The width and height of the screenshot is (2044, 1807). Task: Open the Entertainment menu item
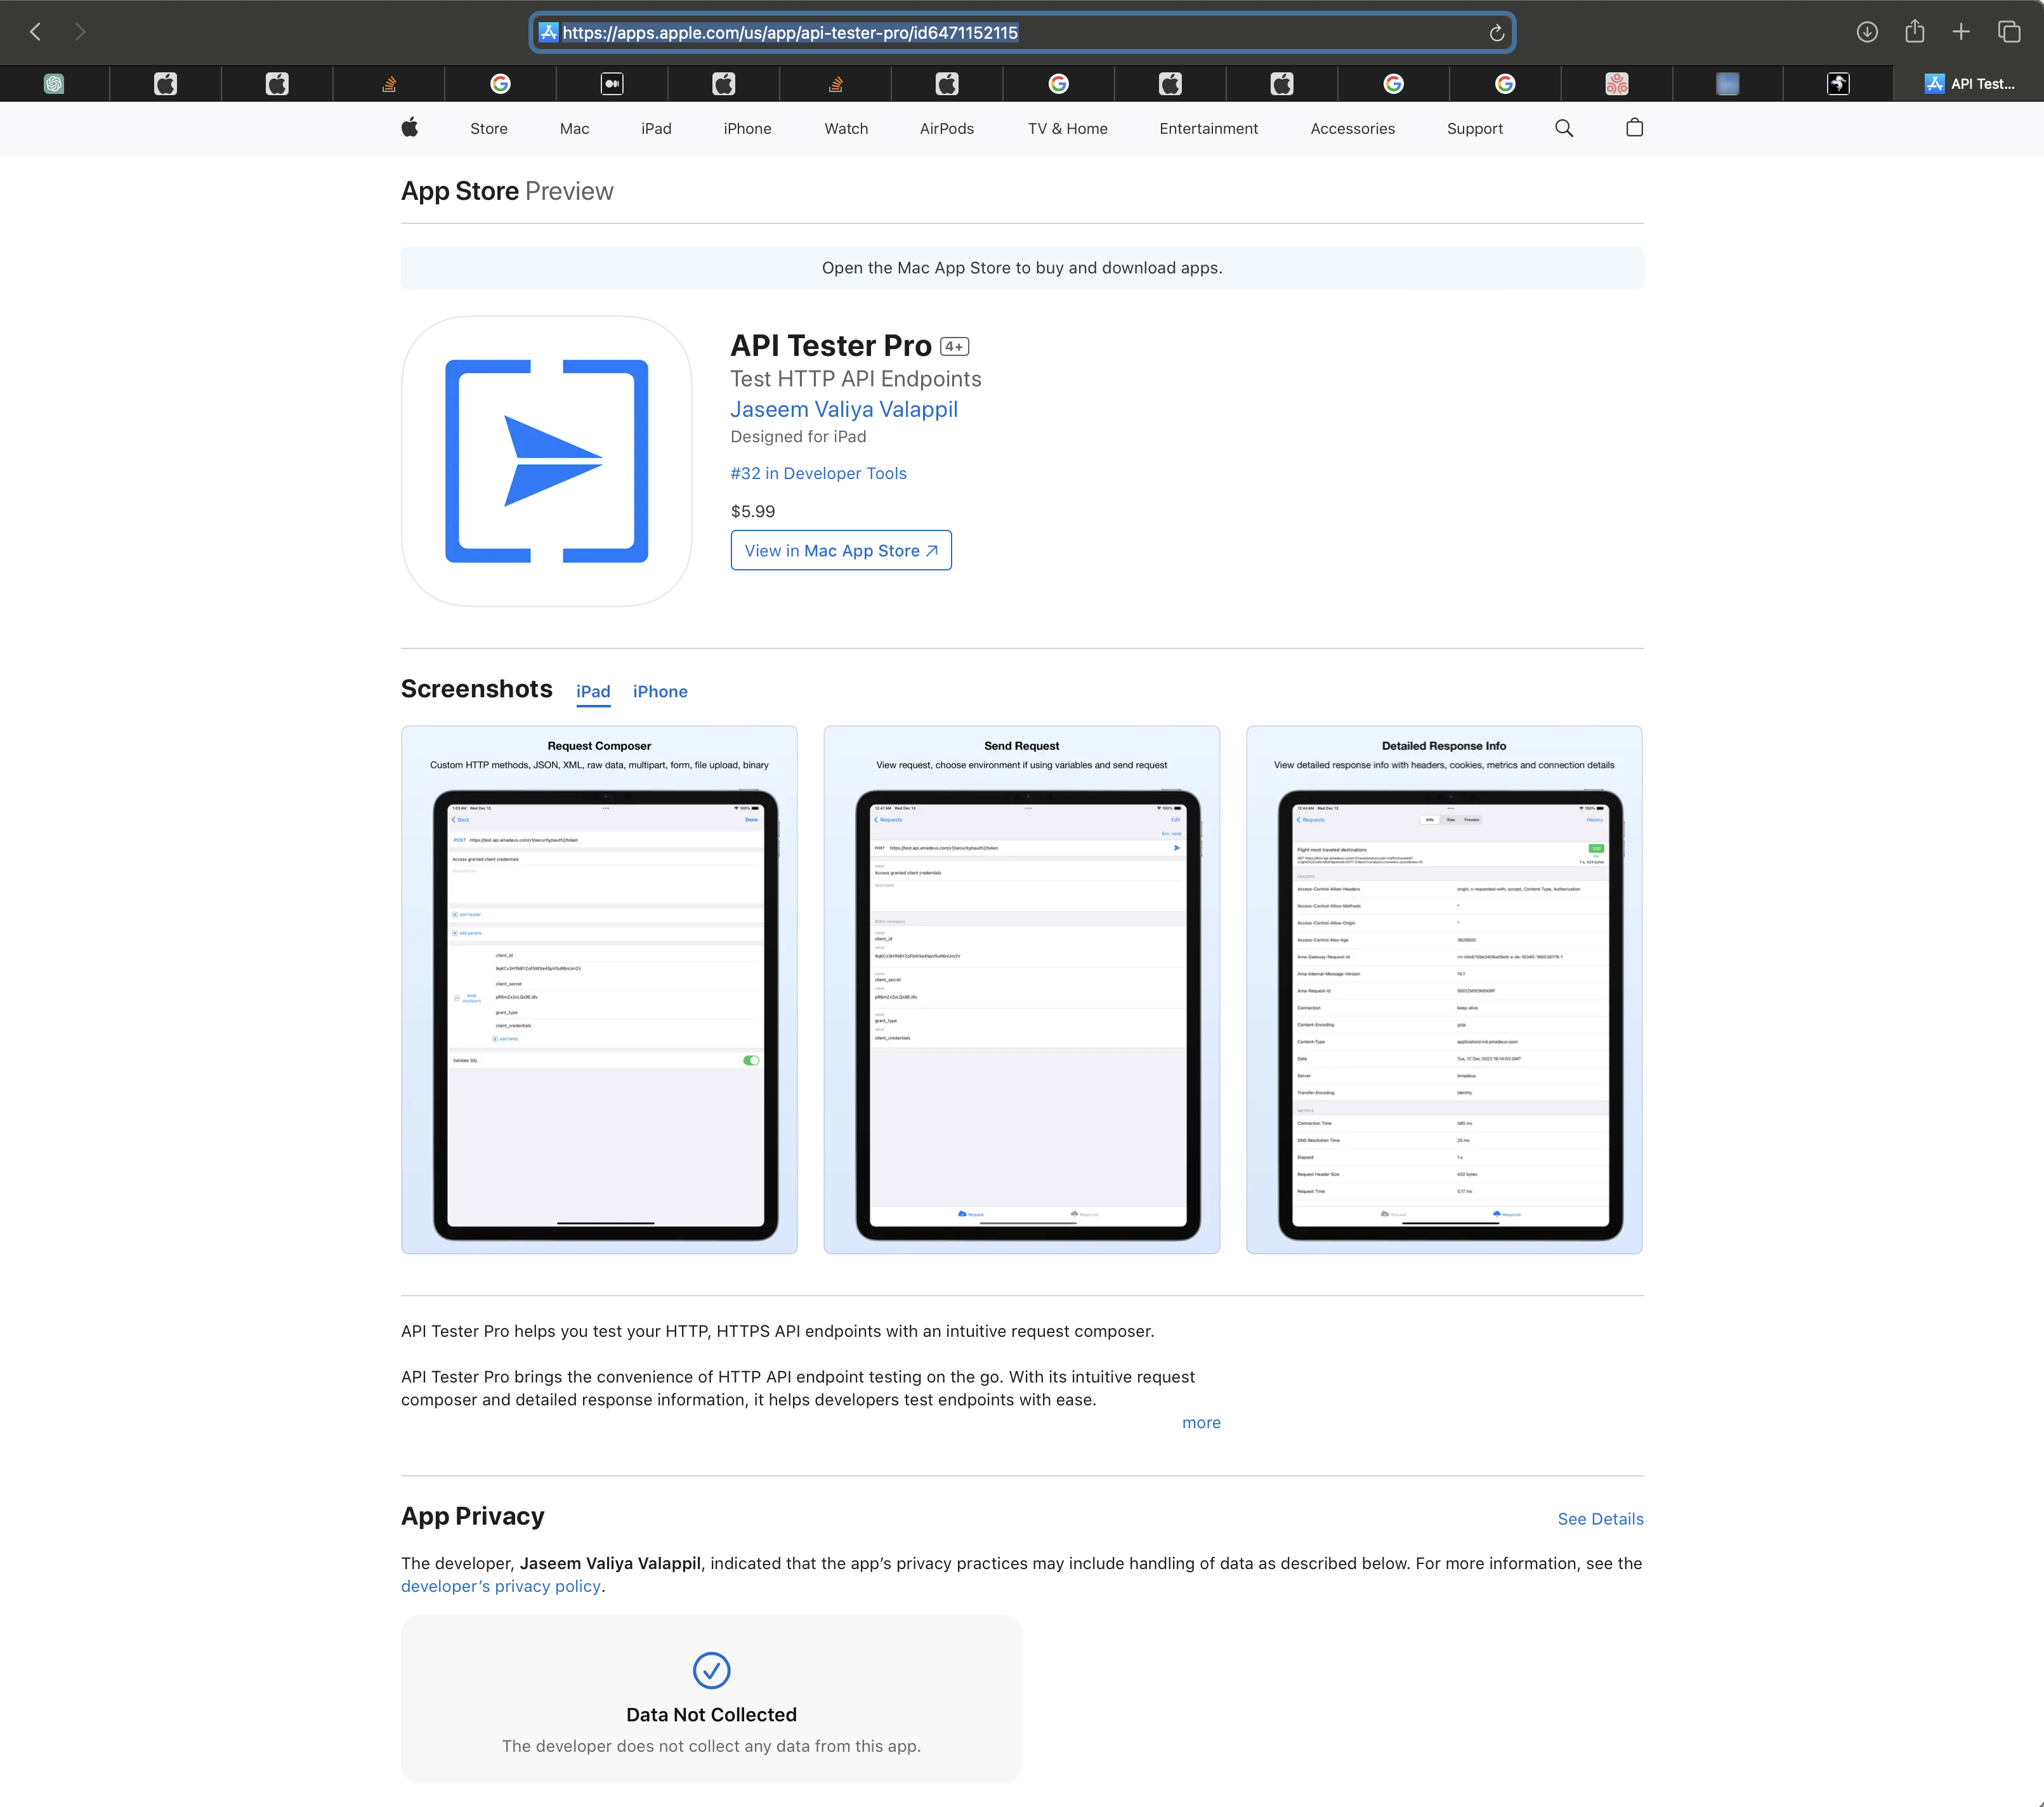tap(1208, 129)
